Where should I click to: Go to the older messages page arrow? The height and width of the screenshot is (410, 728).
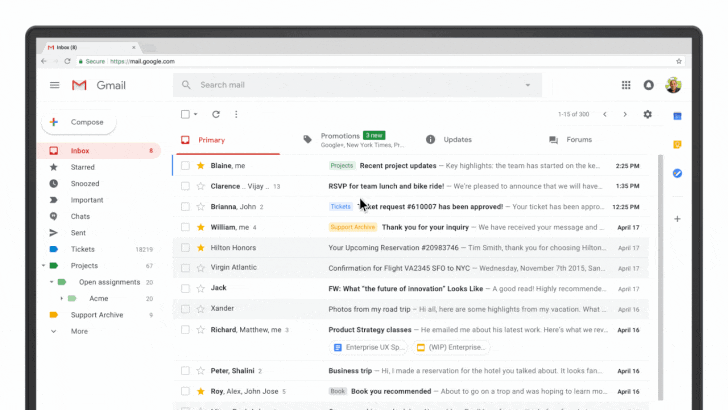point(625,114)
